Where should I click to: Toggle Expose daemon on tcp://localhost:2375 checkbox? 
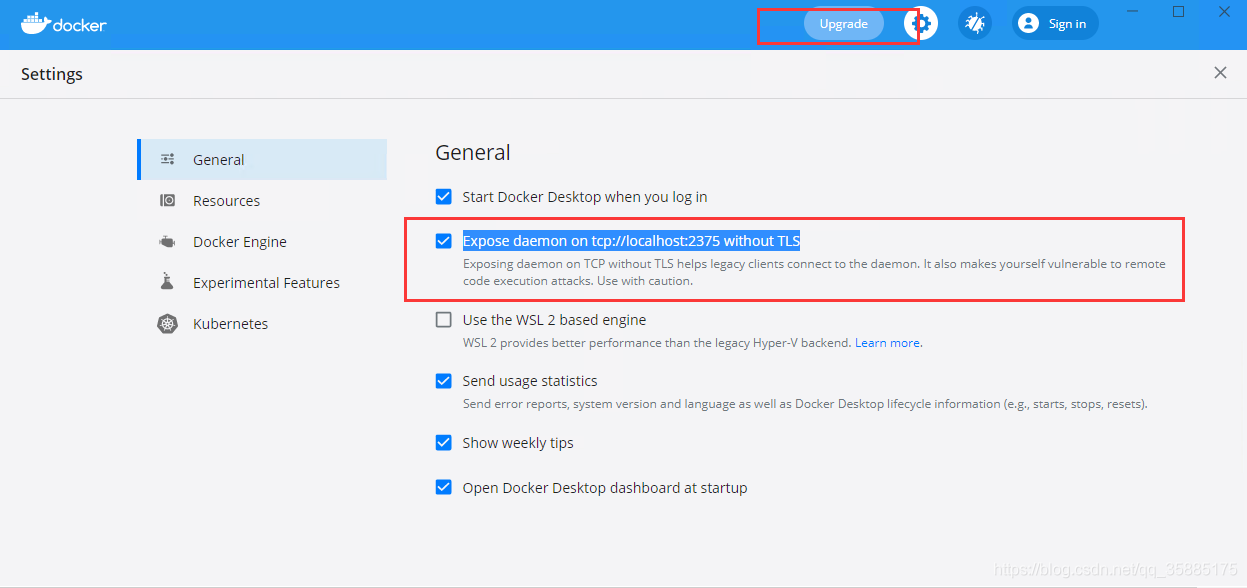444,241
